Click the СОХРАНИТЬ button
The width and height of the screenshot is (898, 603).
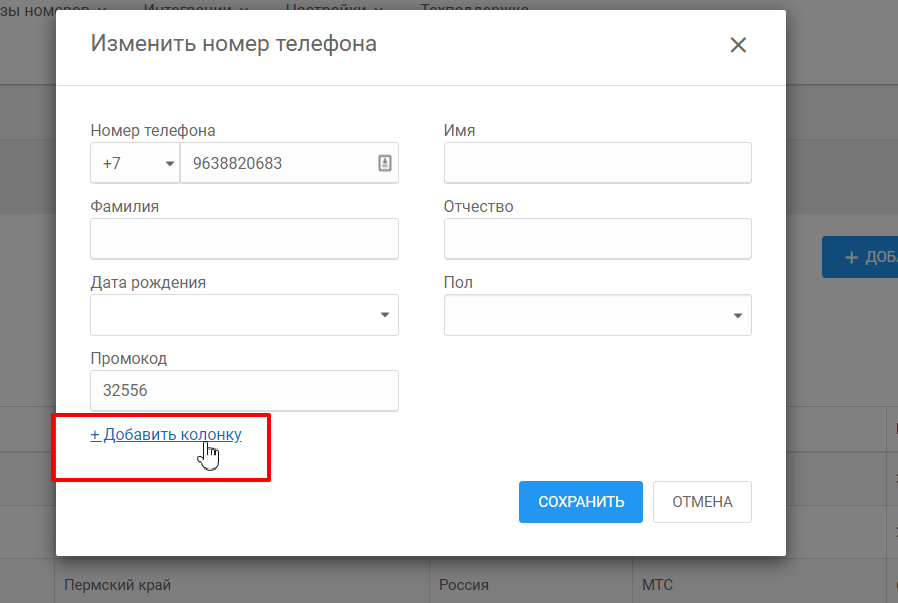click(x=581, y=502)
